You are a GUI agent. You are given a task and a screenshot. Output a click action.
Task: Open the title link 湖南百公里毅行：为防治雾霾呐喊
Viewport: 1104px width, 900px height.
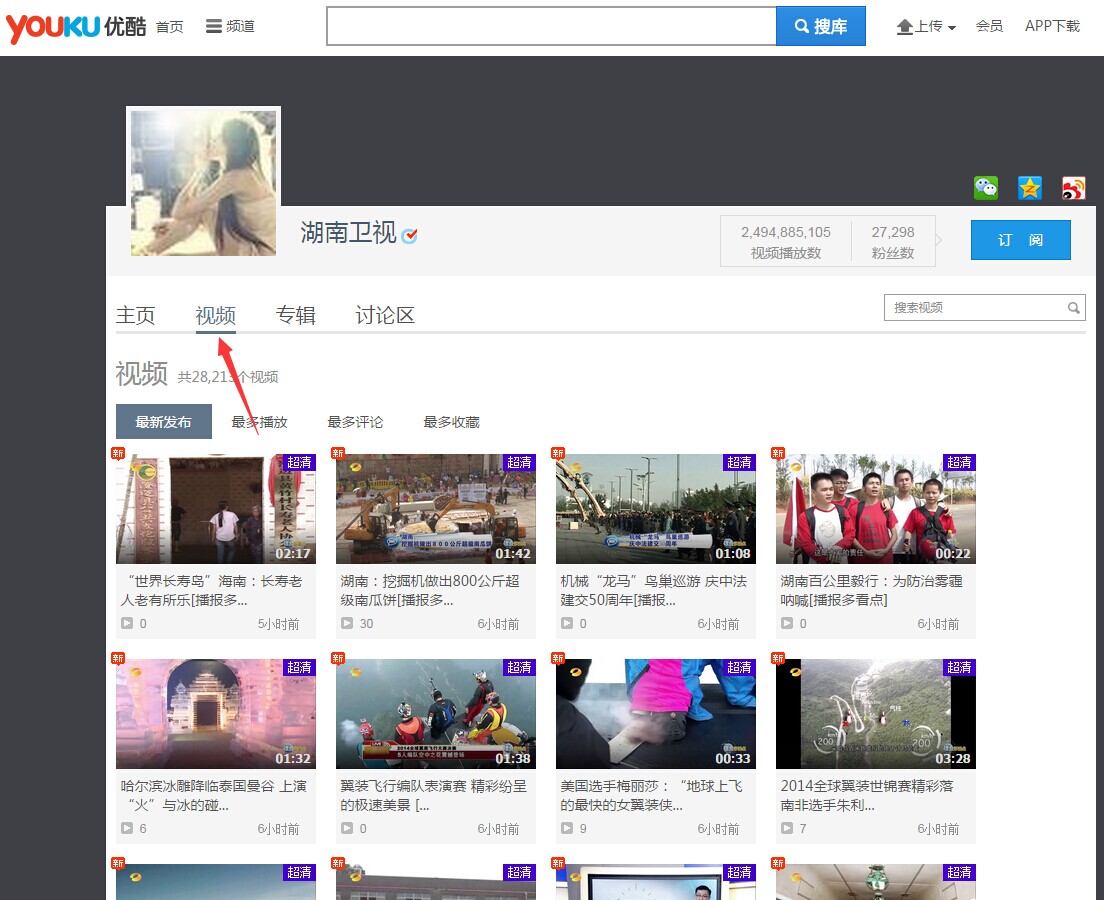tap(872, 590)
